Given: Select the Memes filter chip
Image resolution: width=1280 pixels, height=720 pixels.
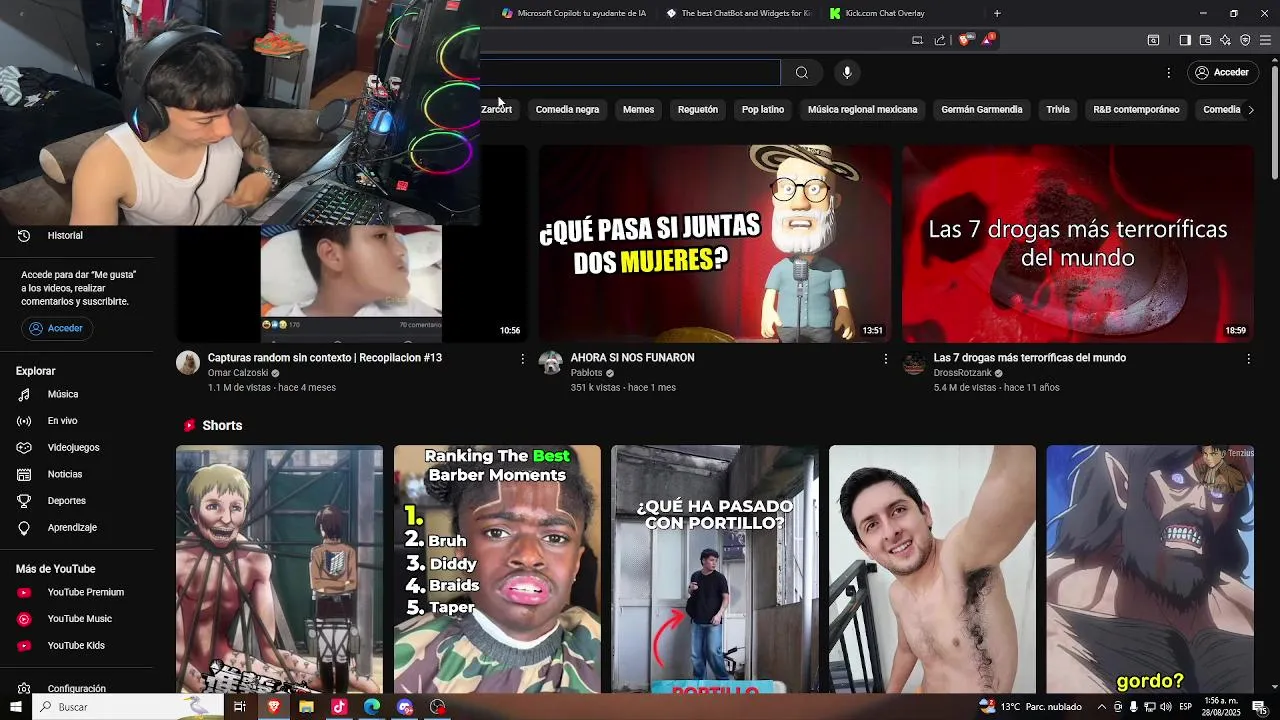Looking at the screenshot, I should 638,110.
